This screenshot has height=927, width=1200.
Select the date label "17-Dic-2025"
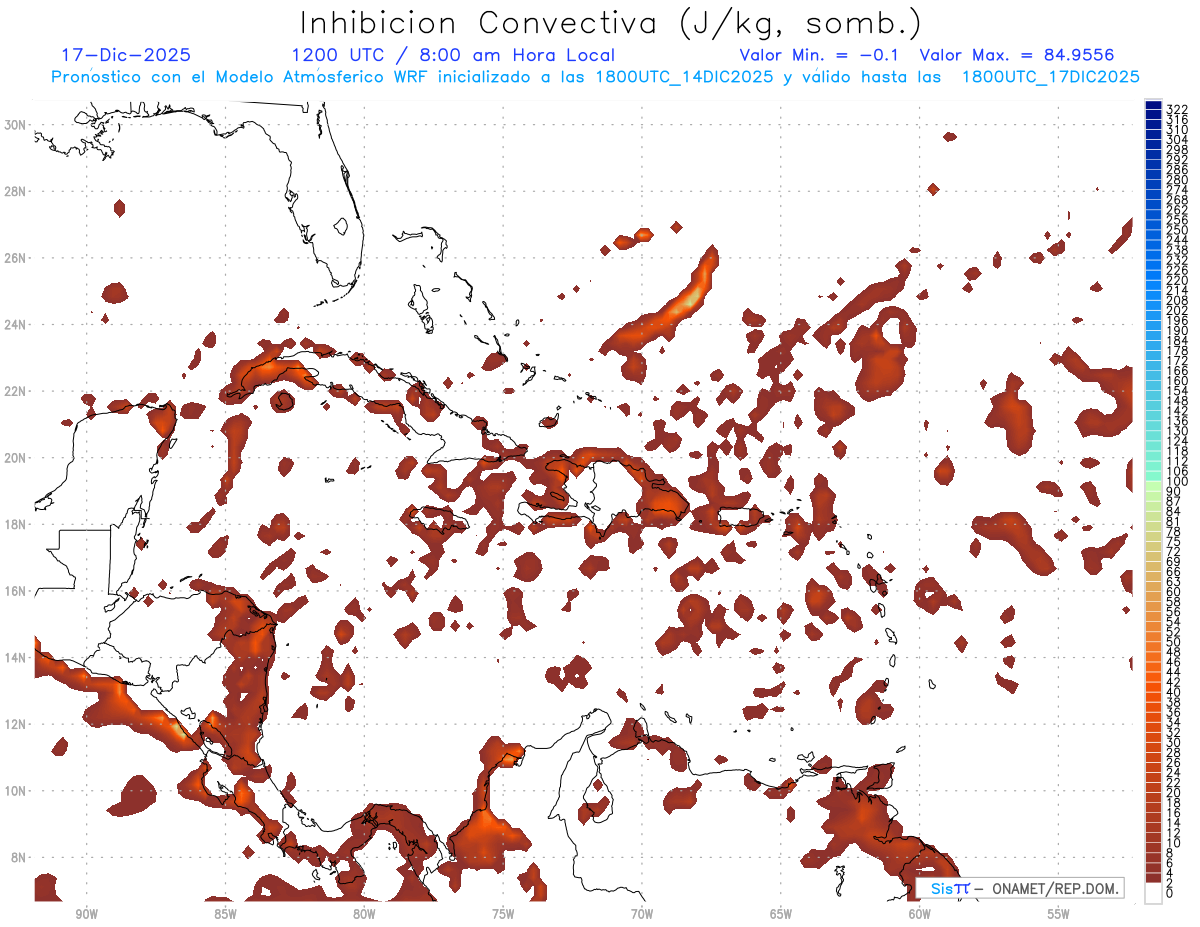(x=126, y=55)
